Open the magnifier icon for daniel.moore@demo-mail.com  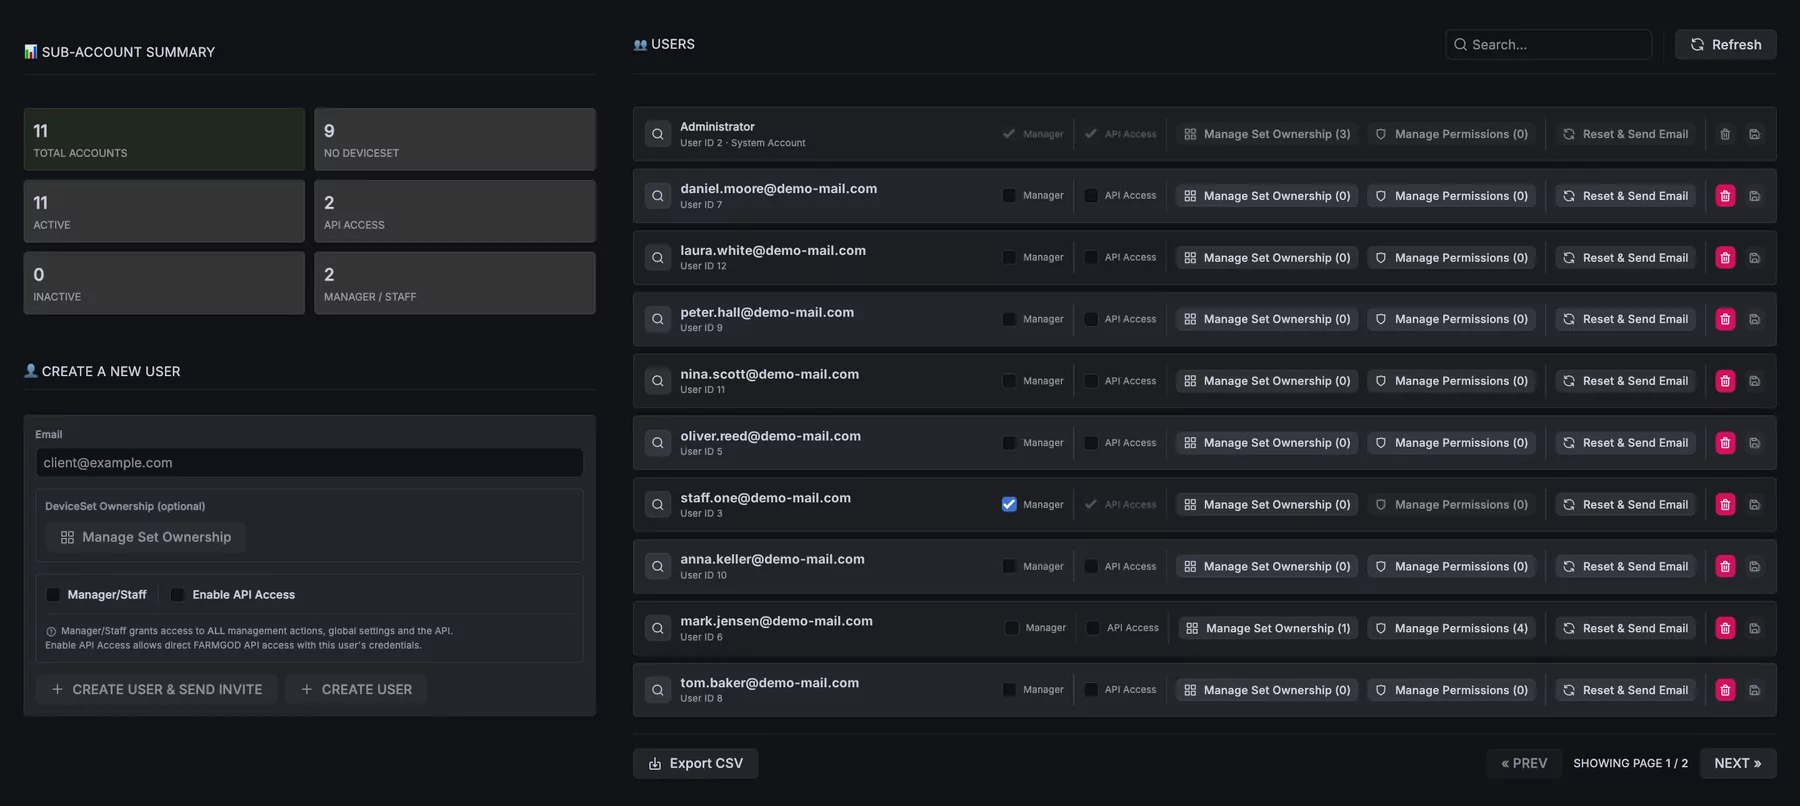(x=657, y=196)
